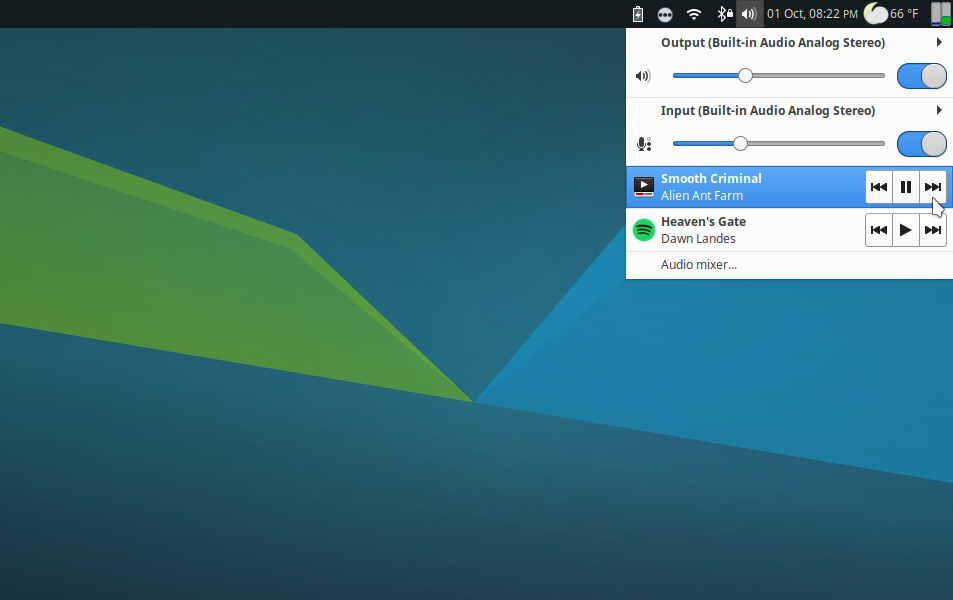Expand Input Built-in Audio device options

point(938,110)
